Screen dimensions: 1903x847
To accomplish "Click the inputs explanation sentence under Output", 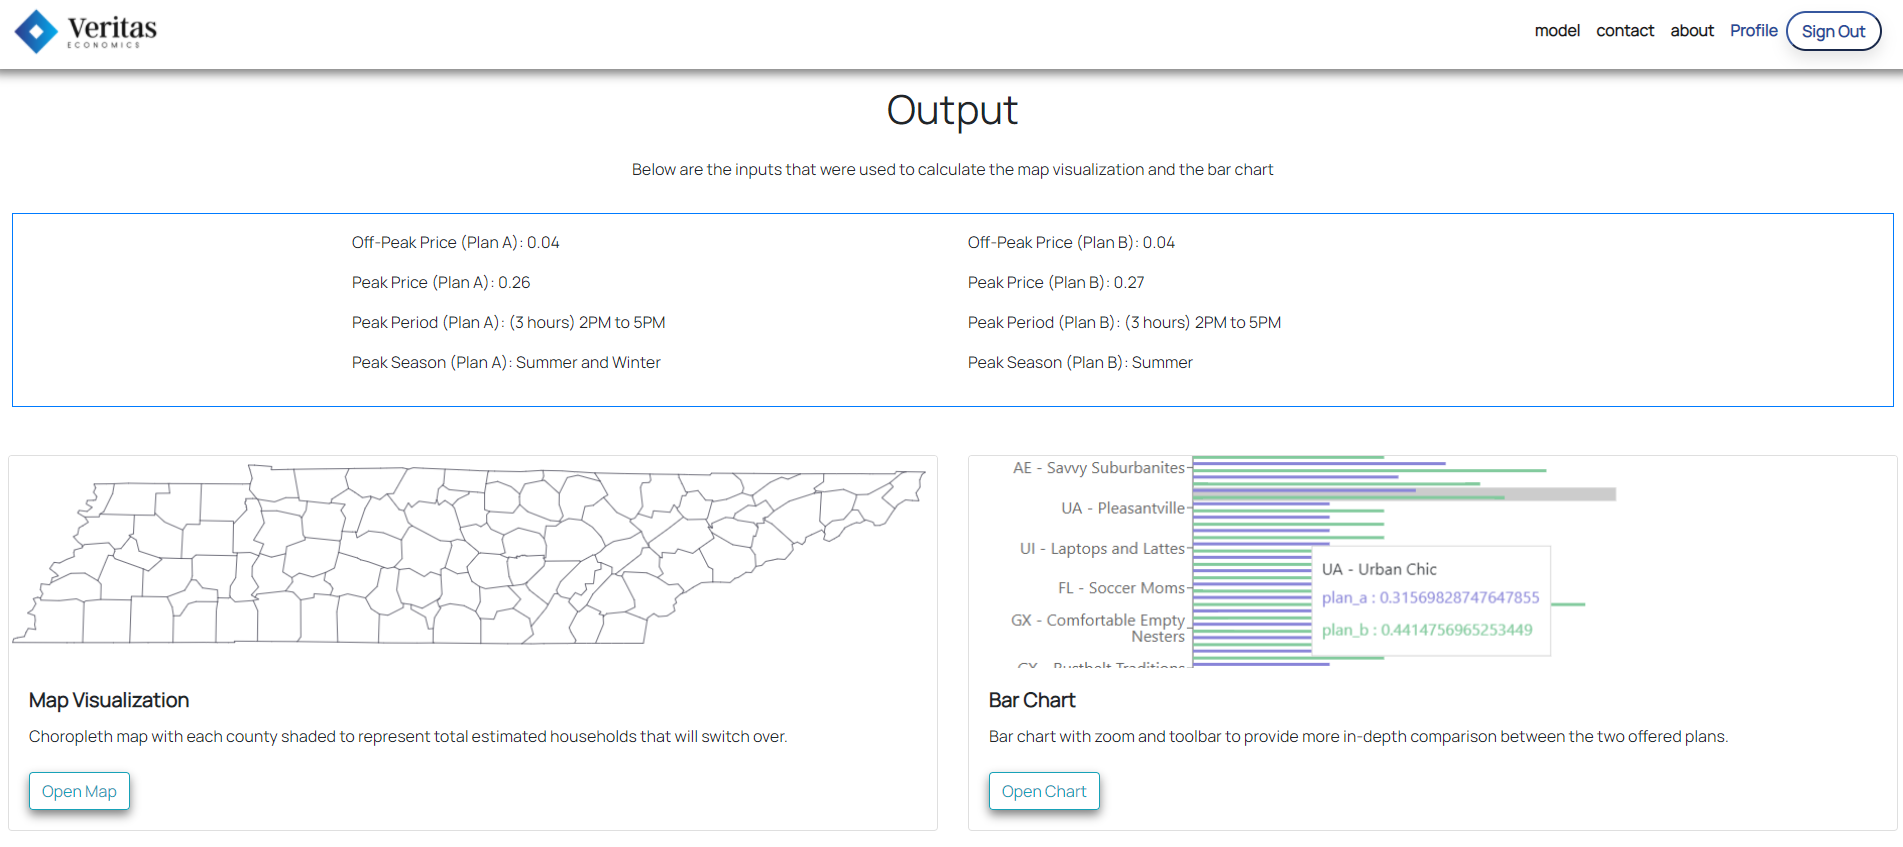I will coord(952,170).
